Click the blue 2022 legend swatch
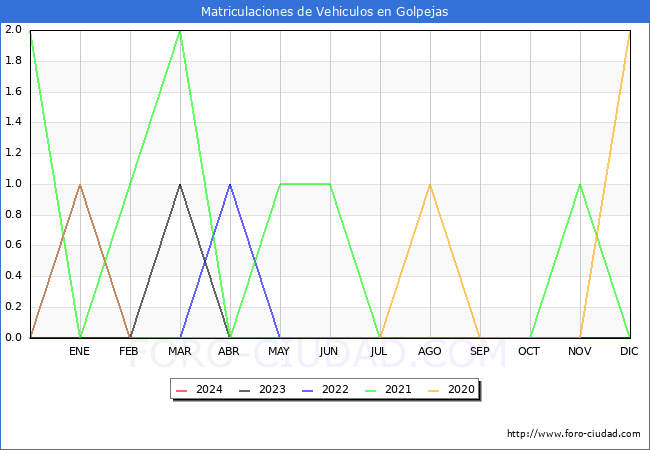This screenshot has width=650, height=450. tap(308, 390)
